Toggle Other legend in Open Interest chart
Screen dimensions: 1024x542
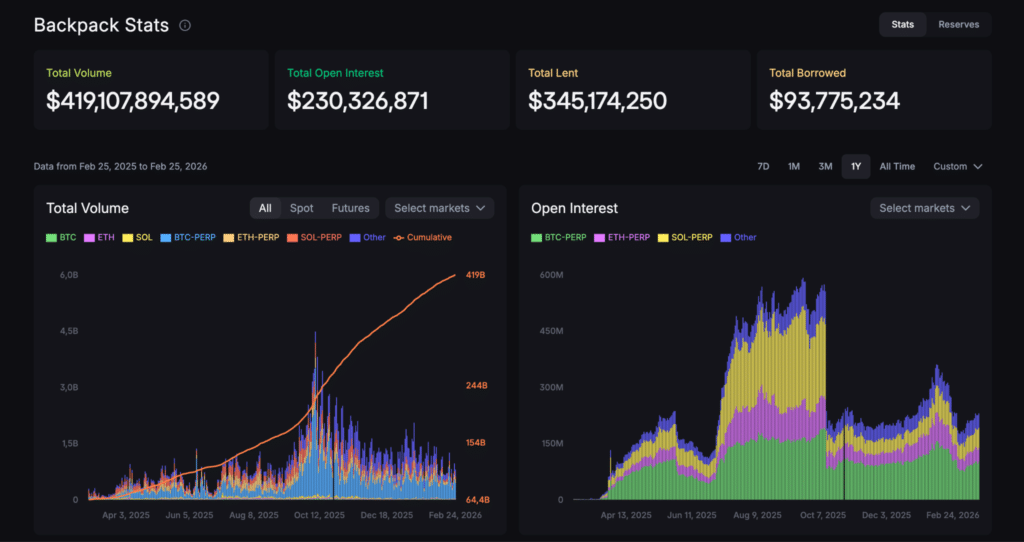[739, 238]
